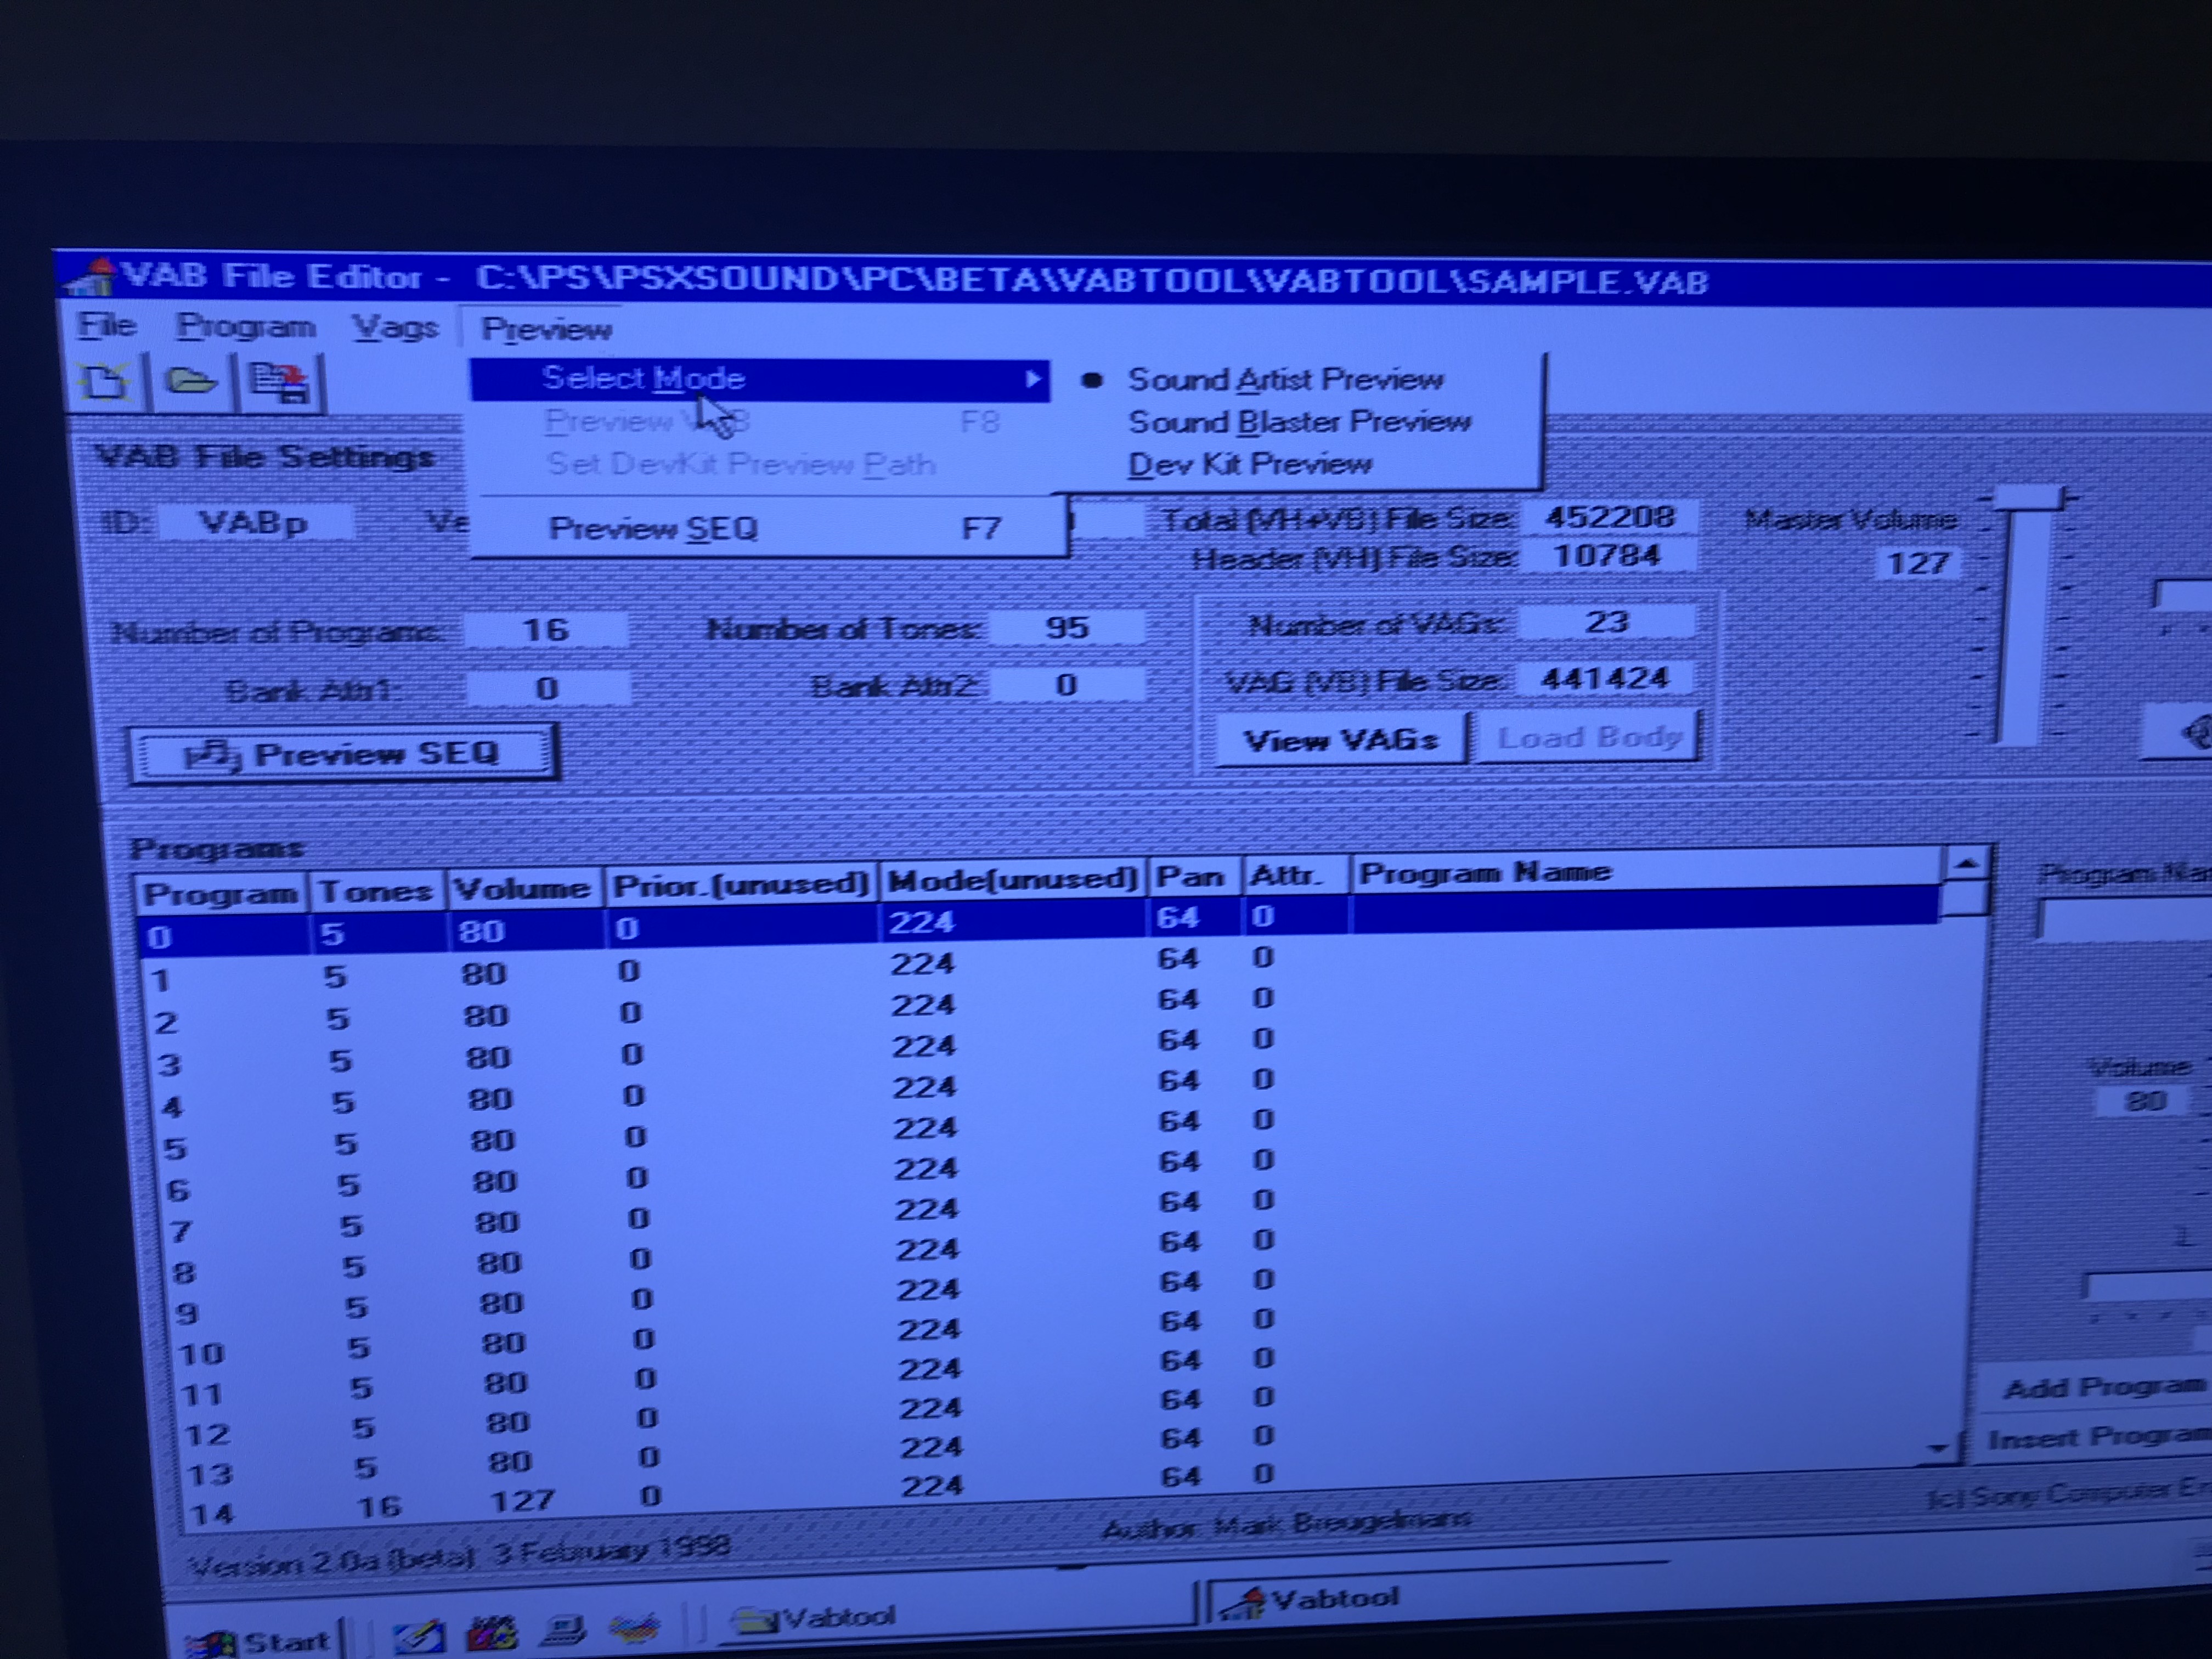Open the Vags menu
Screen dimensions: 2212x1659
[395, 327]
